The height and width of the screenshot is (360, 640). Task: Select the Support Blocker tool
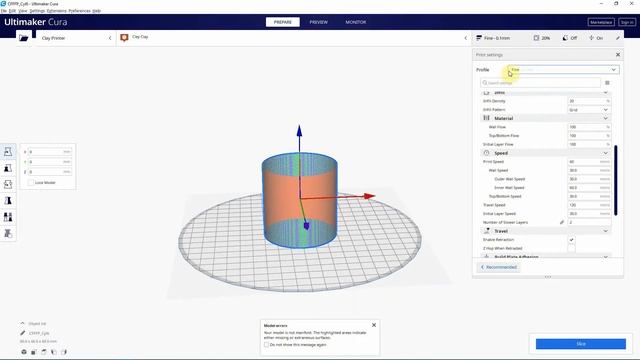point(8,233)
